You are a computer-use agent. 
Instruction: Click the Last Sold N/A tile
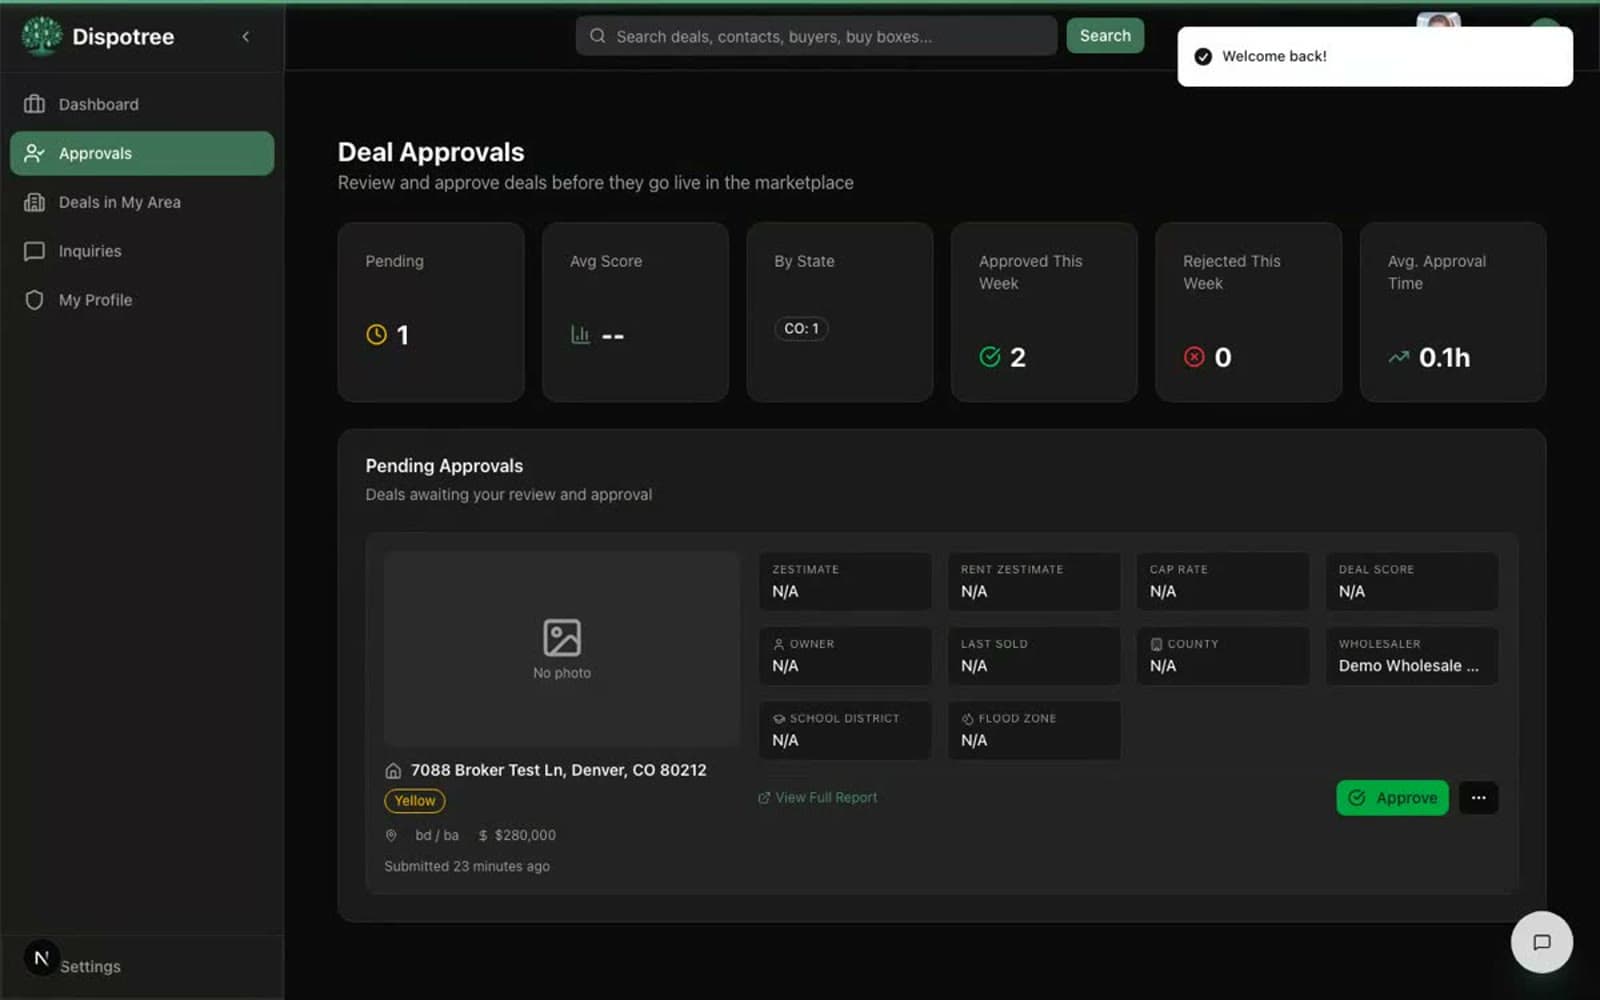tap(1034, 656)
